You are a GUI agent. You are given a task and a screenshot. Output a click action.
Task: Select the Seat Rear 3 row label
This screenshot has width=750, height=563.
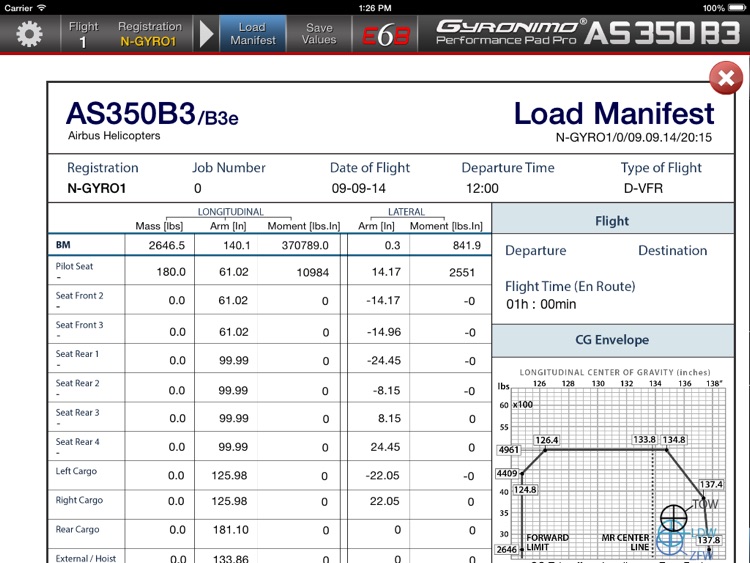77,413
